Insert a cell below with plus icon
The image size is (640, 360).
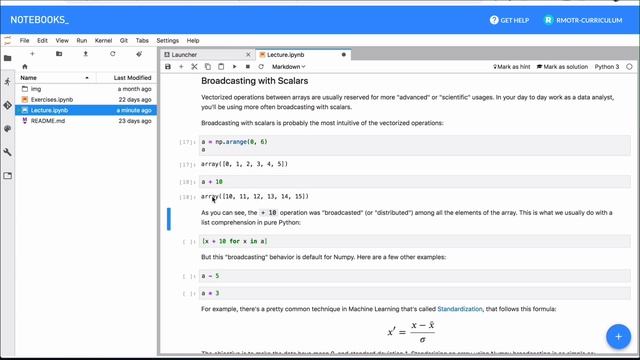181,67
